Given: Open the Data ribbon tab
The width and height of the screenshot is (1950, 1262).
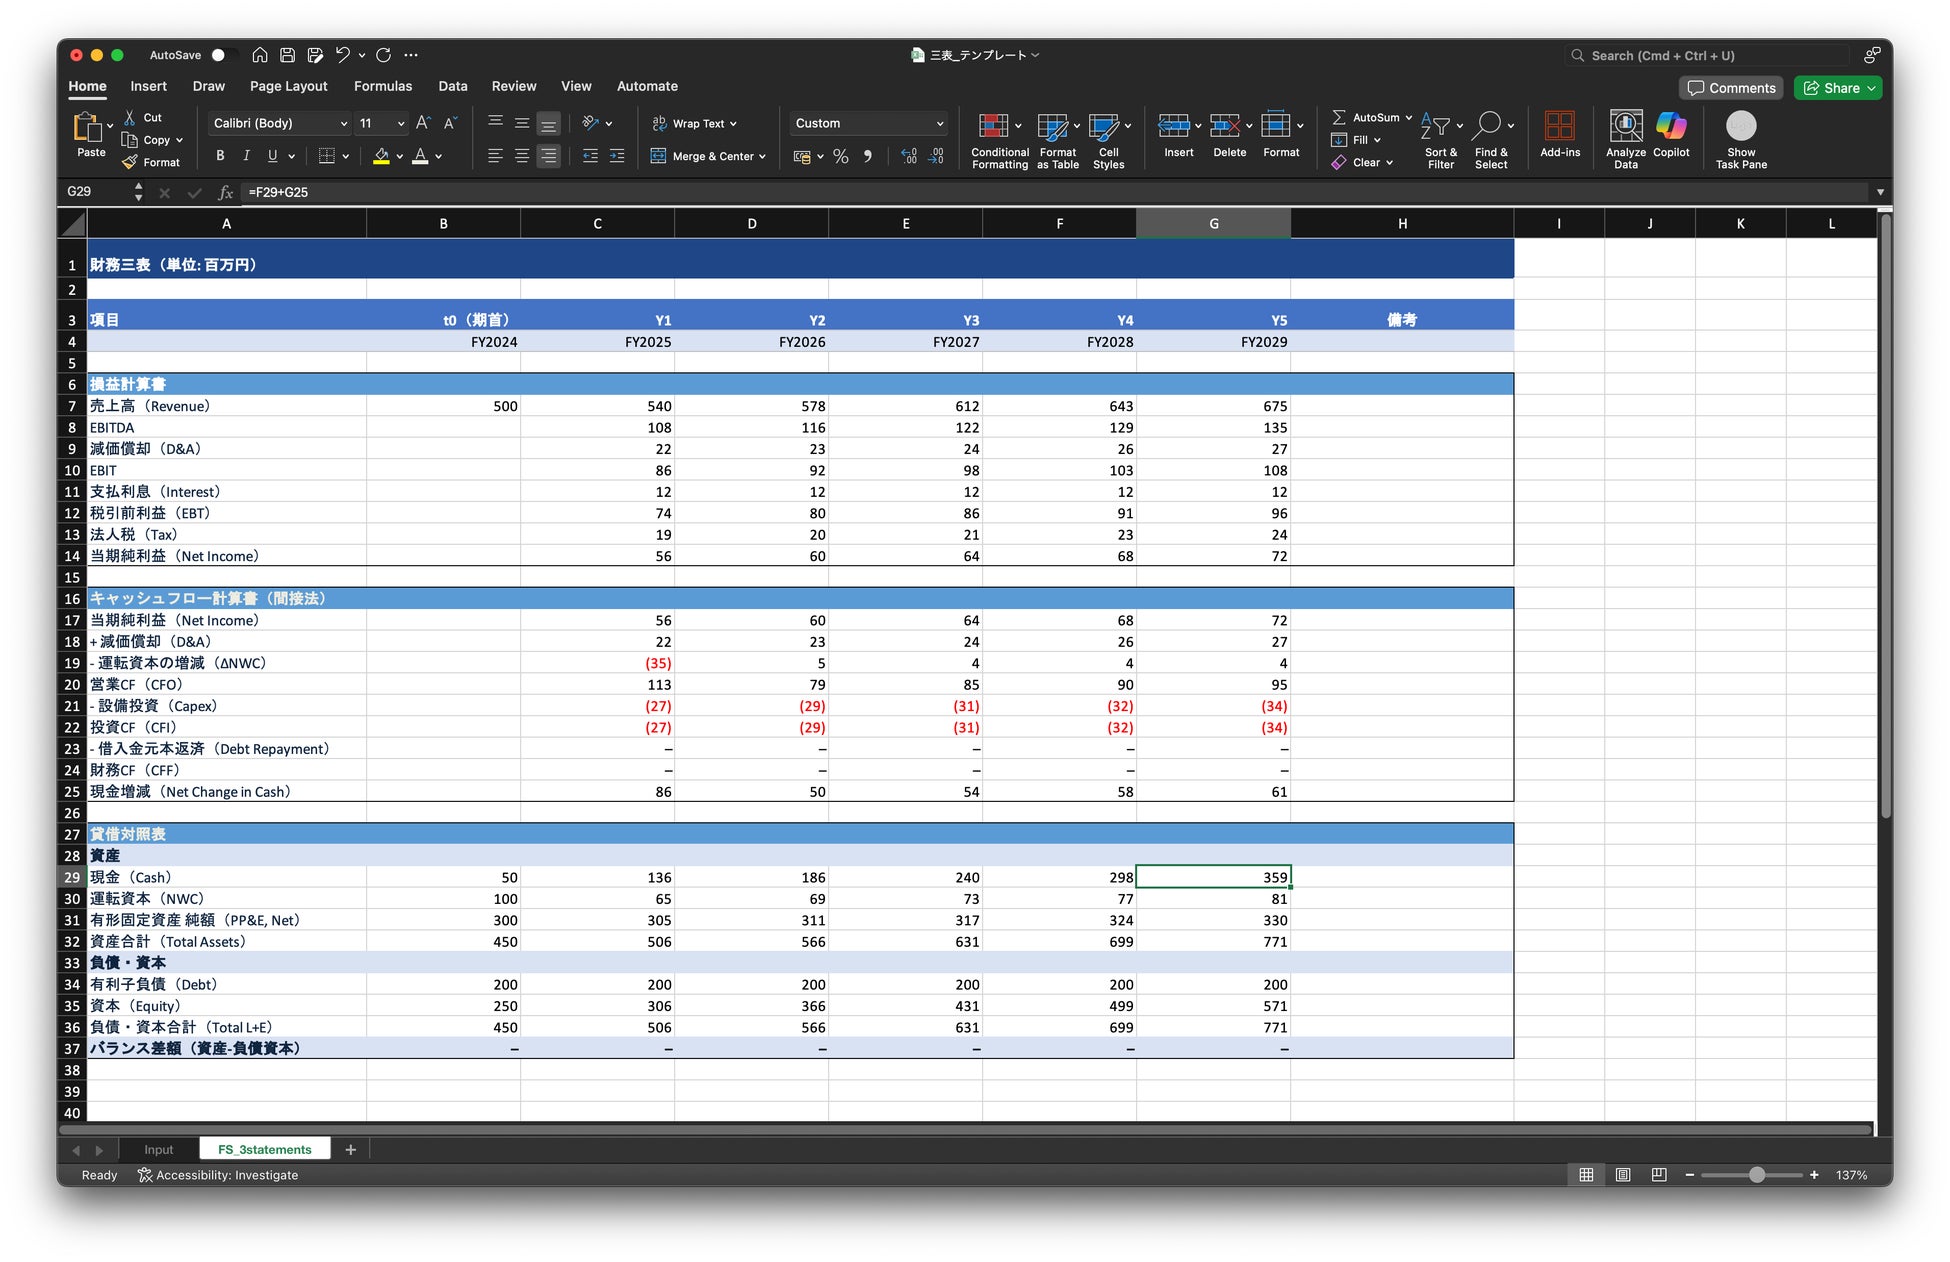Looking at the screenshot, I should click(x=453, y=86).
